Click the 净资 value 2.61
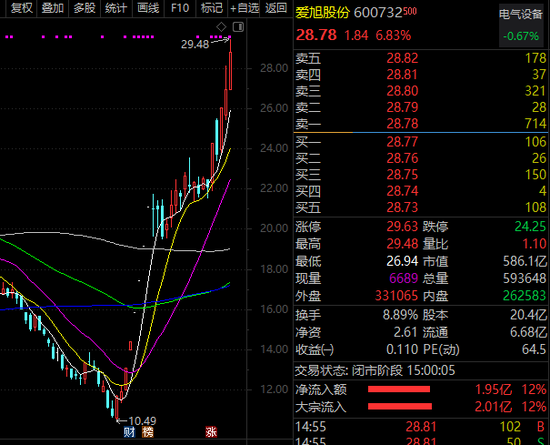Image resolution: width=550 pixels, height=445 pixels. [x=406, y=332]
